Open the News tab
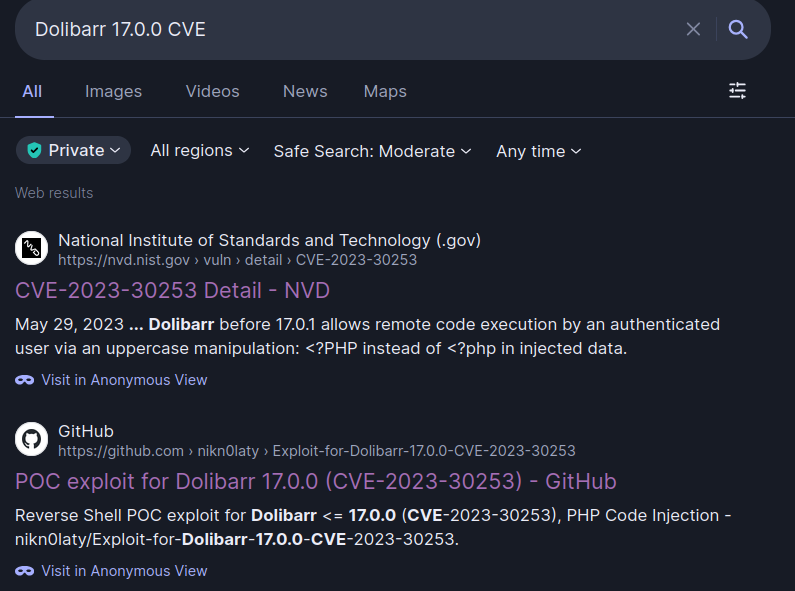The height and width of the screenshot is (591, 795). tap(305, 91)
